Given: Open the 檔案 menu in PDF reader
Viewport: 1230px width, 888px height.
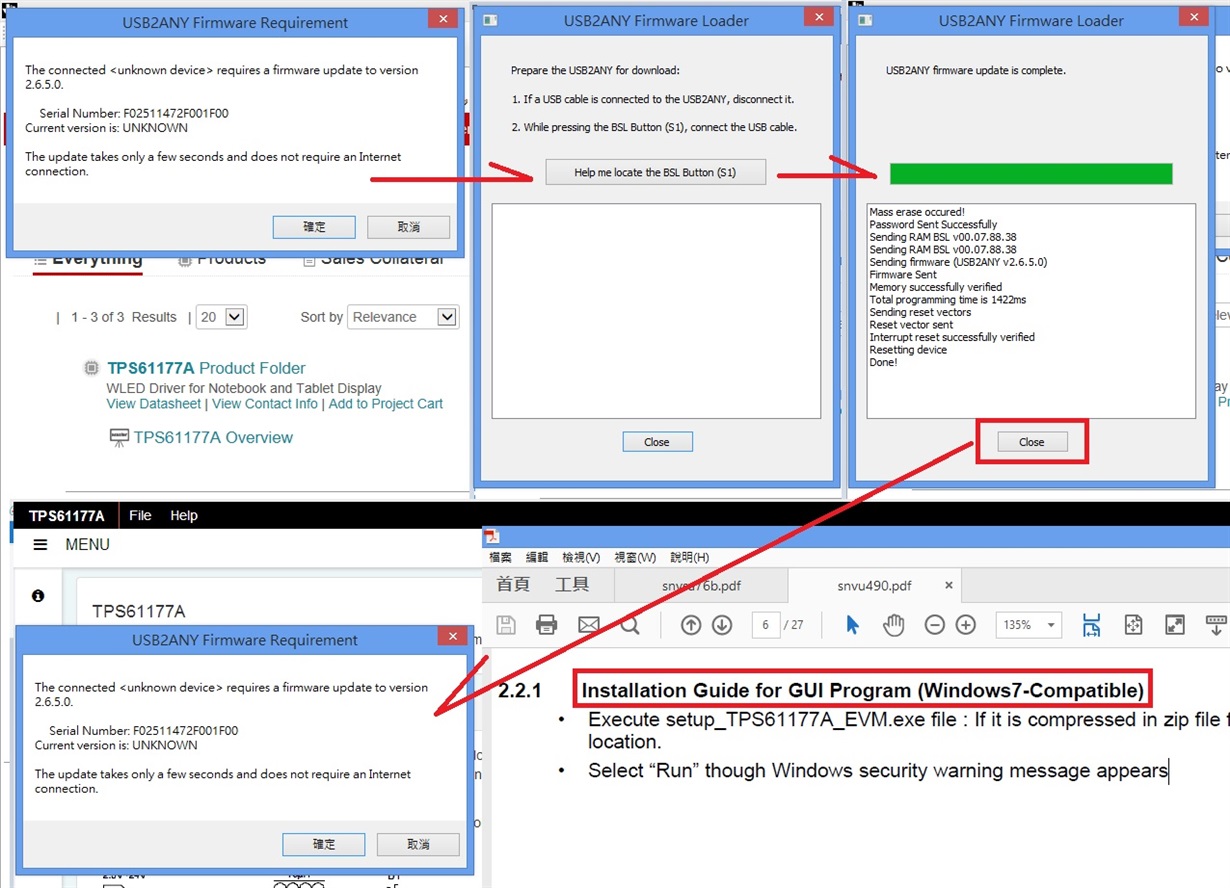Looking at the screenshot, I should [x=500, y=557].
